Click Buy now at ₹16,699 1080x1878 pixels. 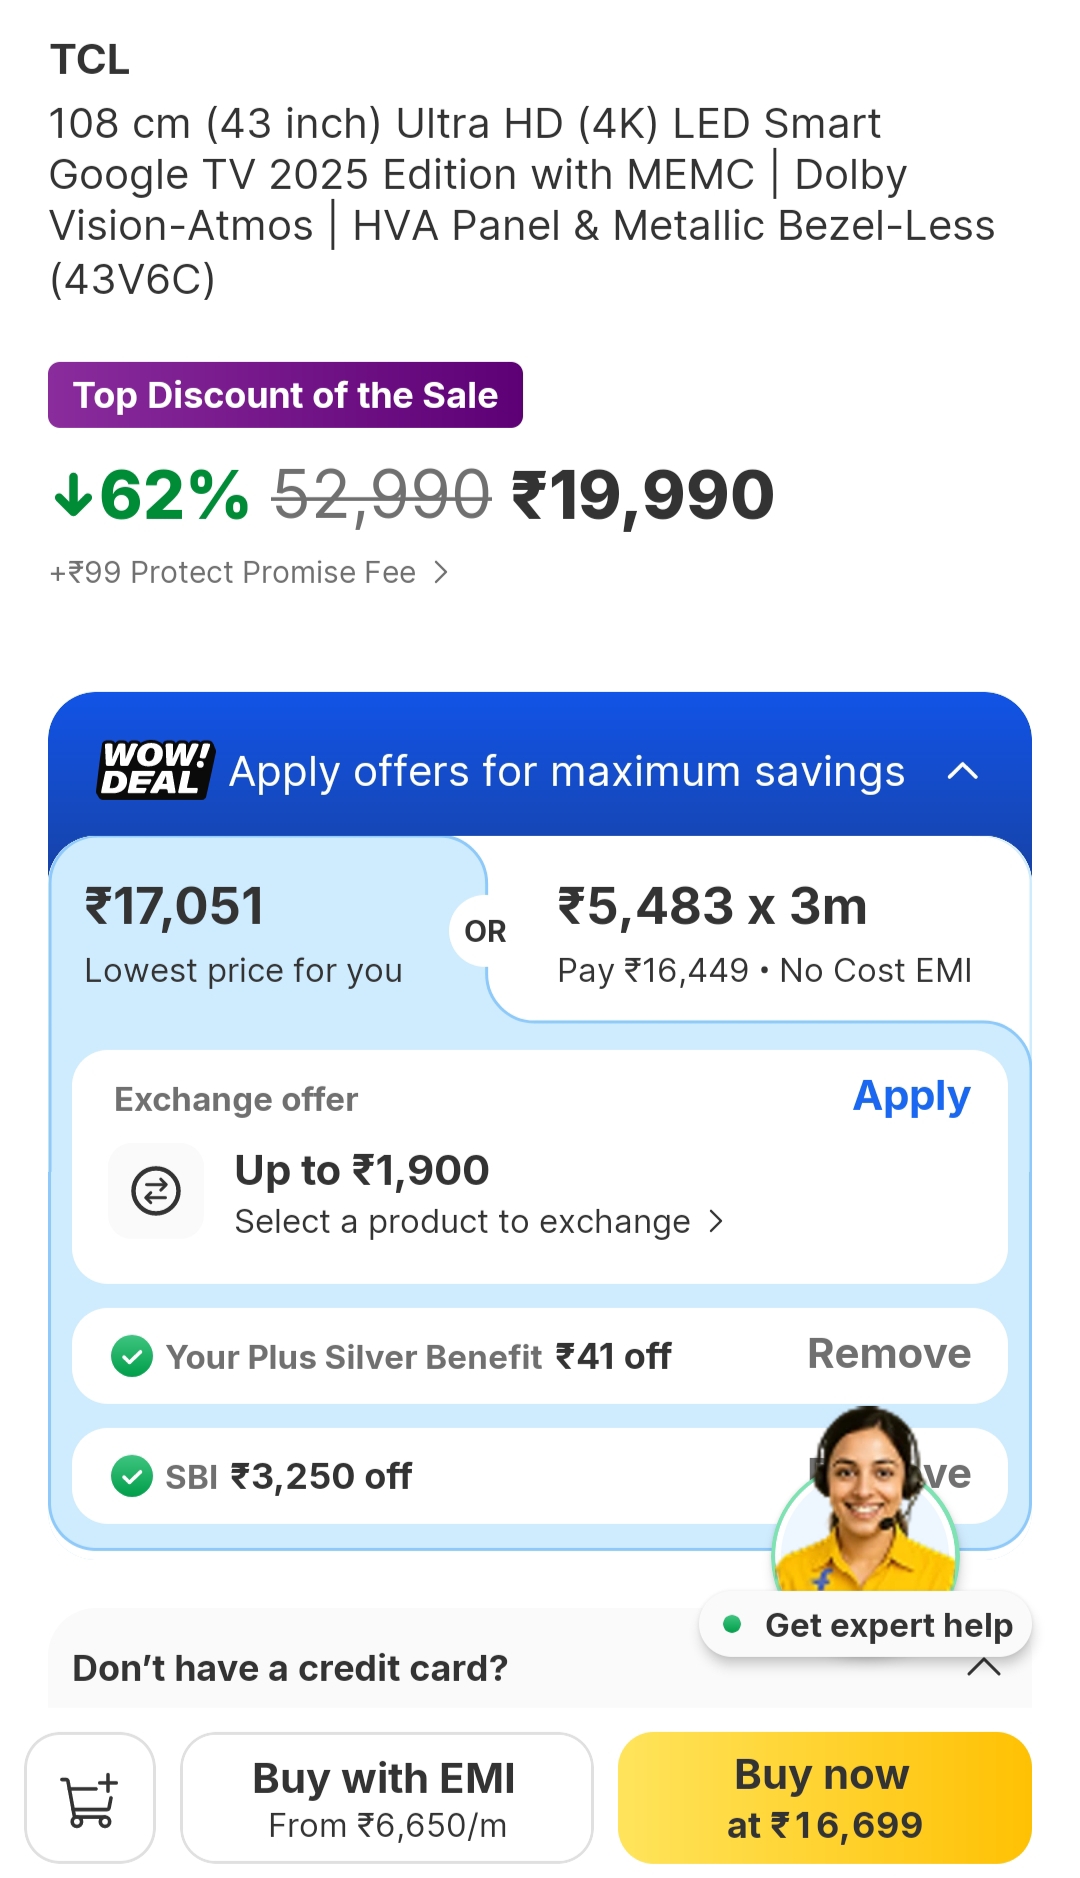coord(824,1798)
